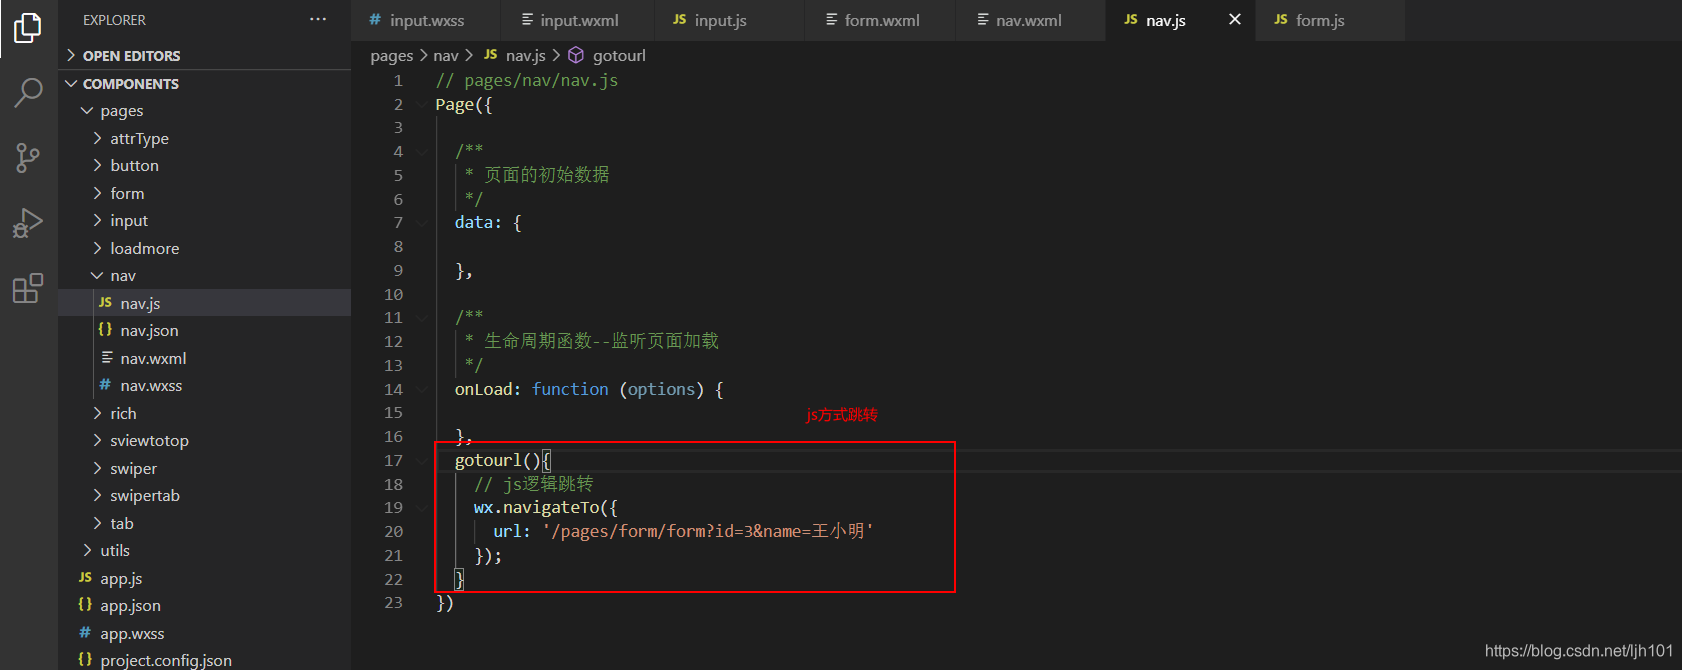Select nav.js in the file tree
The height and width of the screenshot is (670, 1682).
204,303
